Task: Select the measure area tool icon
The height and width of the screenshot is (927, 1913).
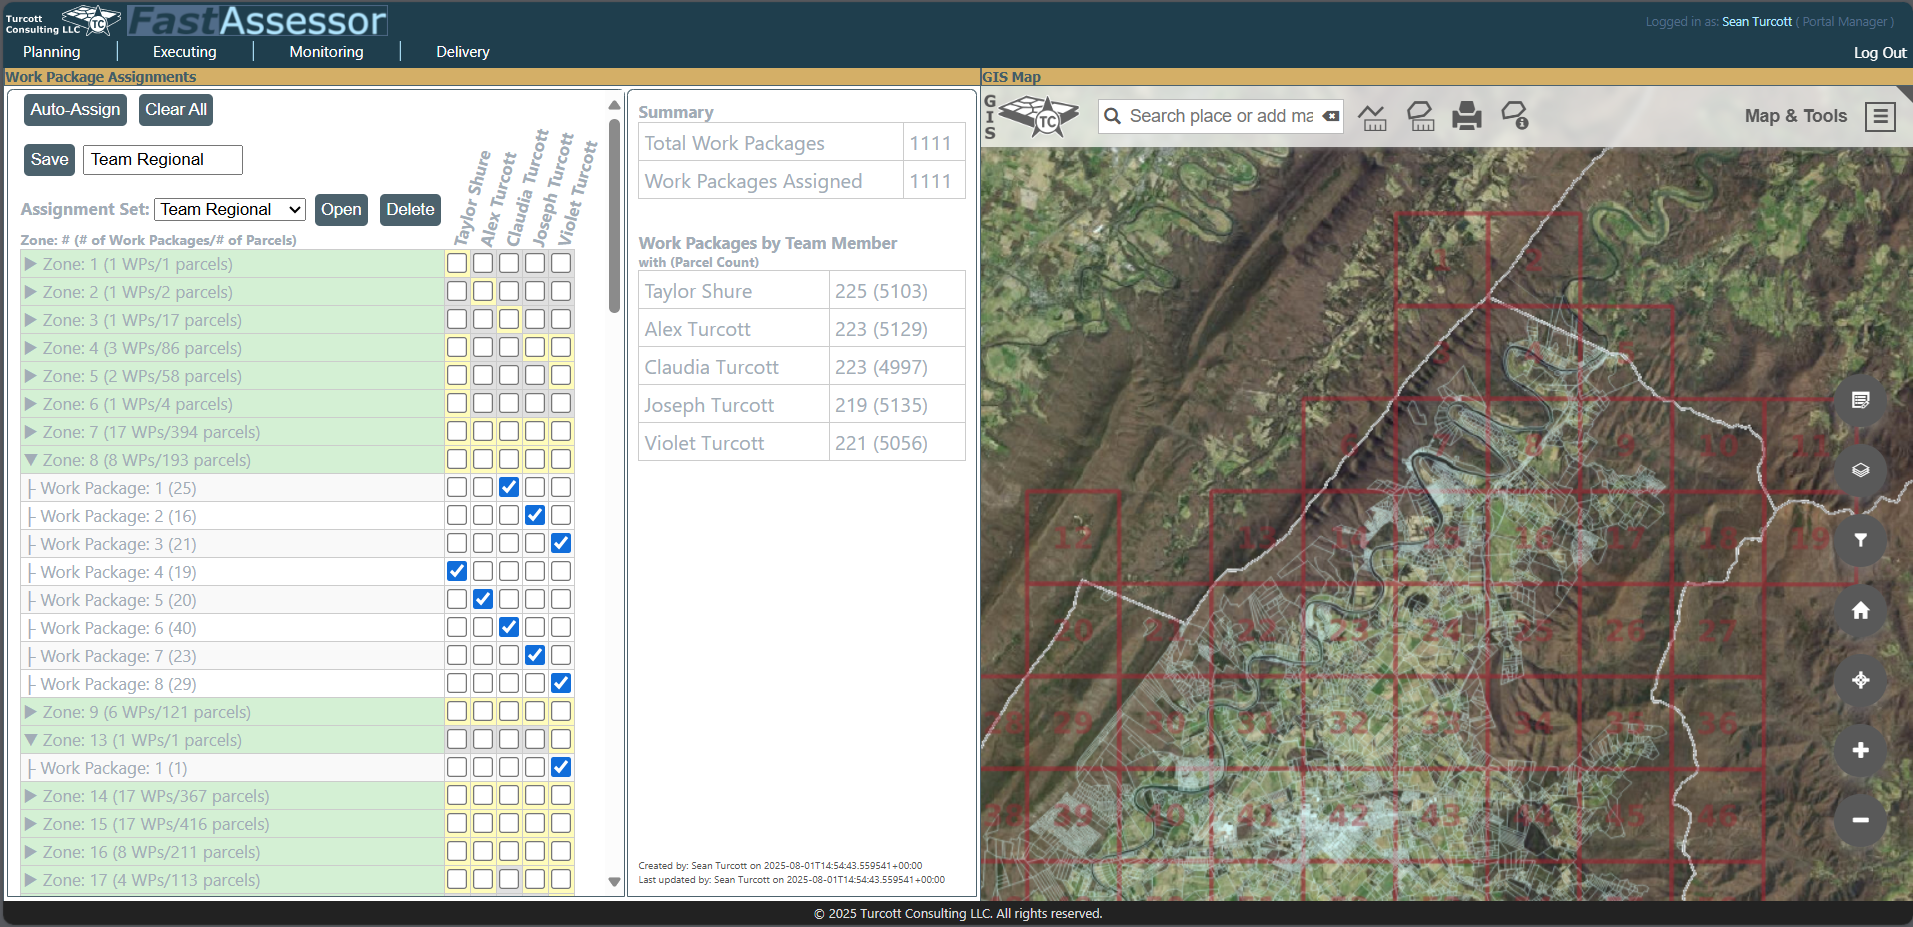Action: (x=1420, y=117)
